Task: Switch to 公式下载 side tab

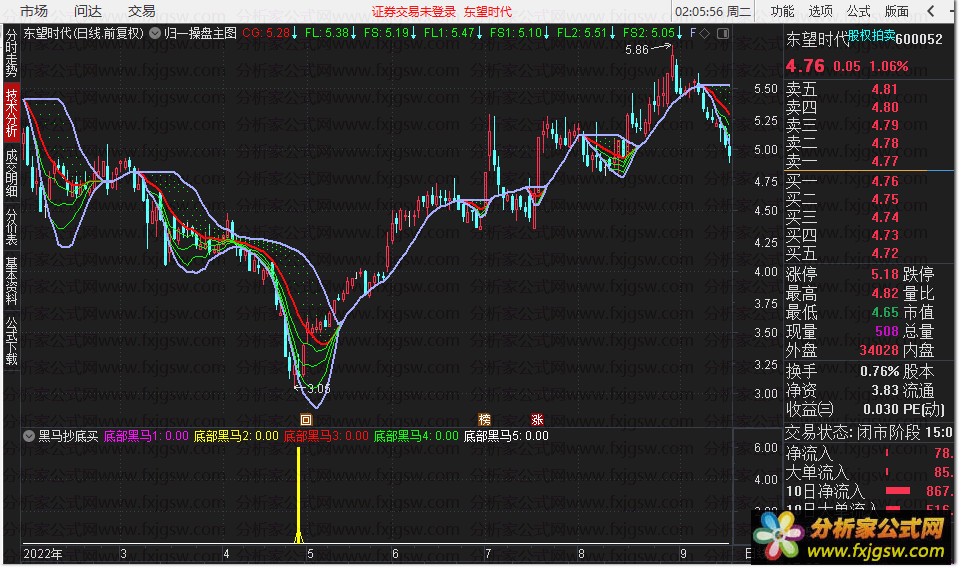Action: click(x=11, y=341)
